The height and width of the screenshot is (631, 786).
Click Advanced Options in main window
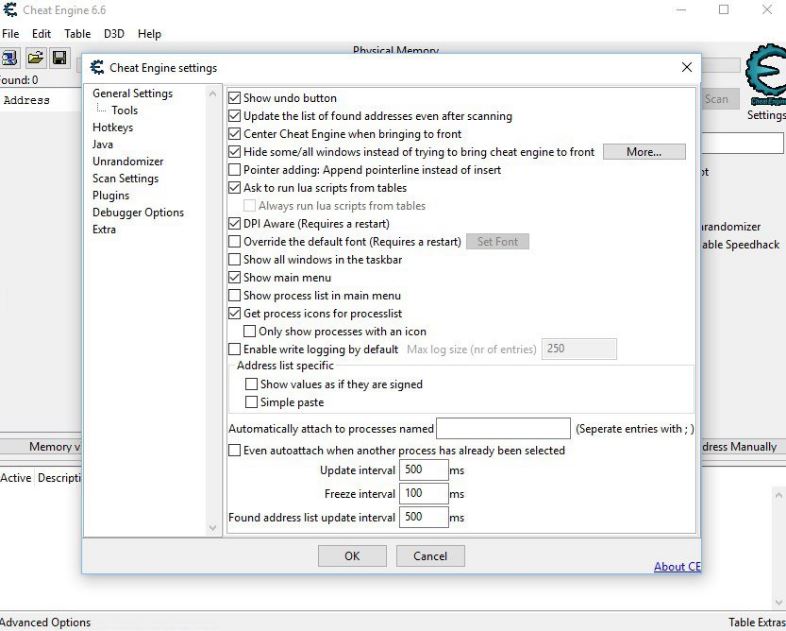point(45,622)
